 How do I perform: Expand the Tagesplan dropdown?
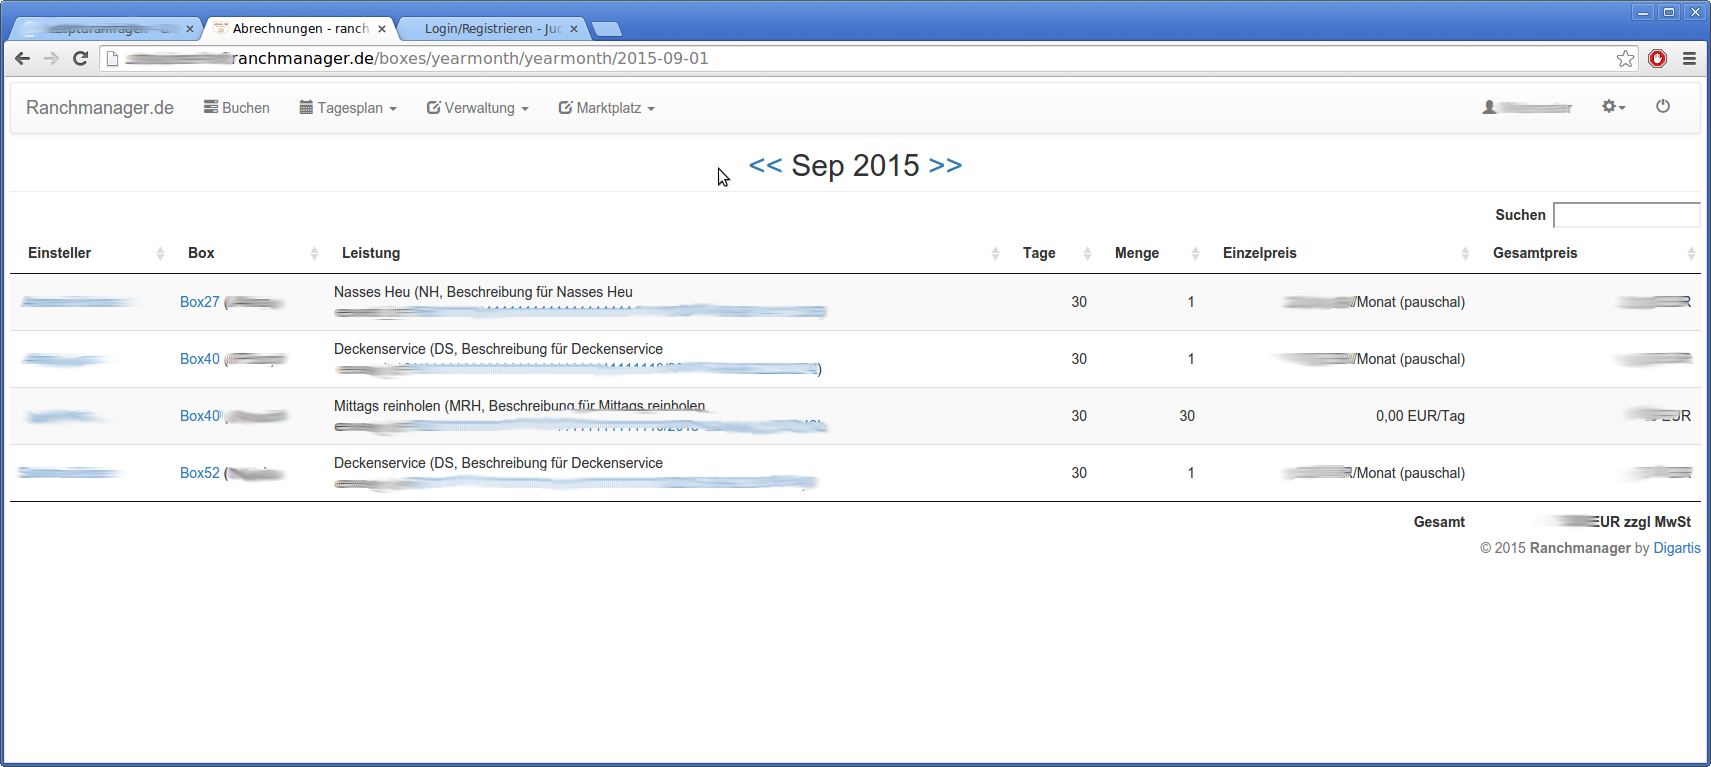click(348, 108)
